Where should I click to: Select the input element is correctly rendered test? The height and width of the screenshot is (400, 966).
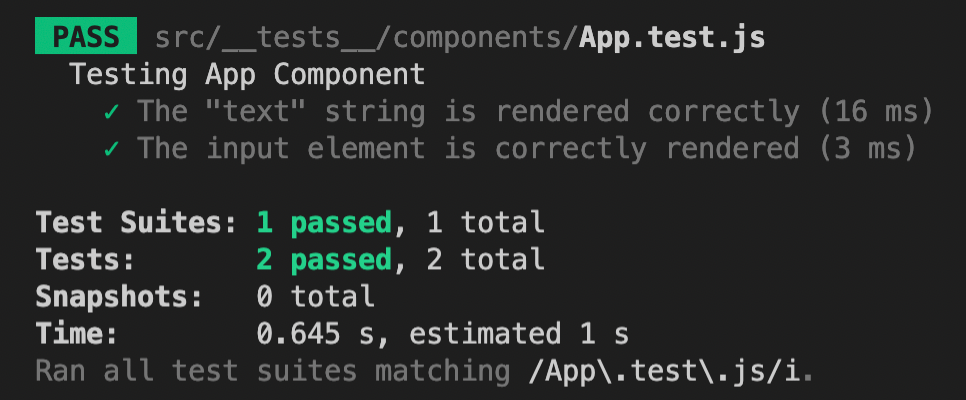(468, 149)
